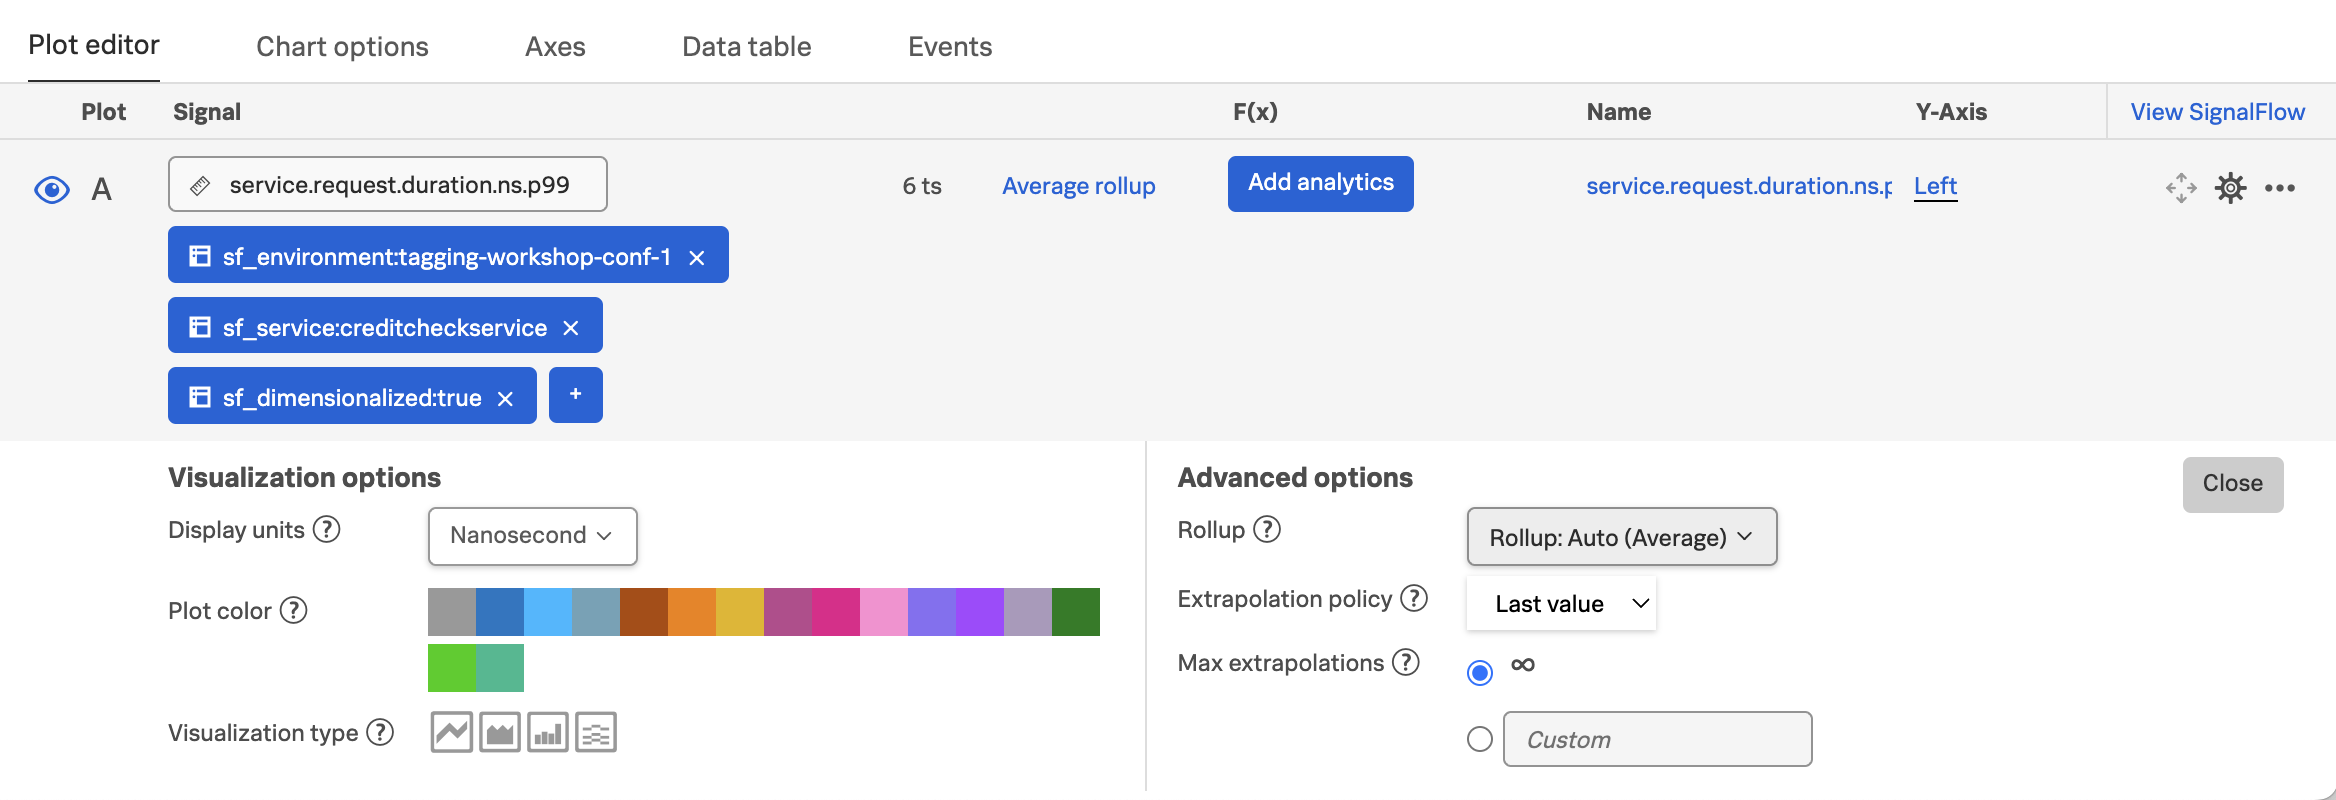Select the line chart visualization type
The width and height of the screenshot is (2336, 800).
pyautogui.click(x=451, y=733)
